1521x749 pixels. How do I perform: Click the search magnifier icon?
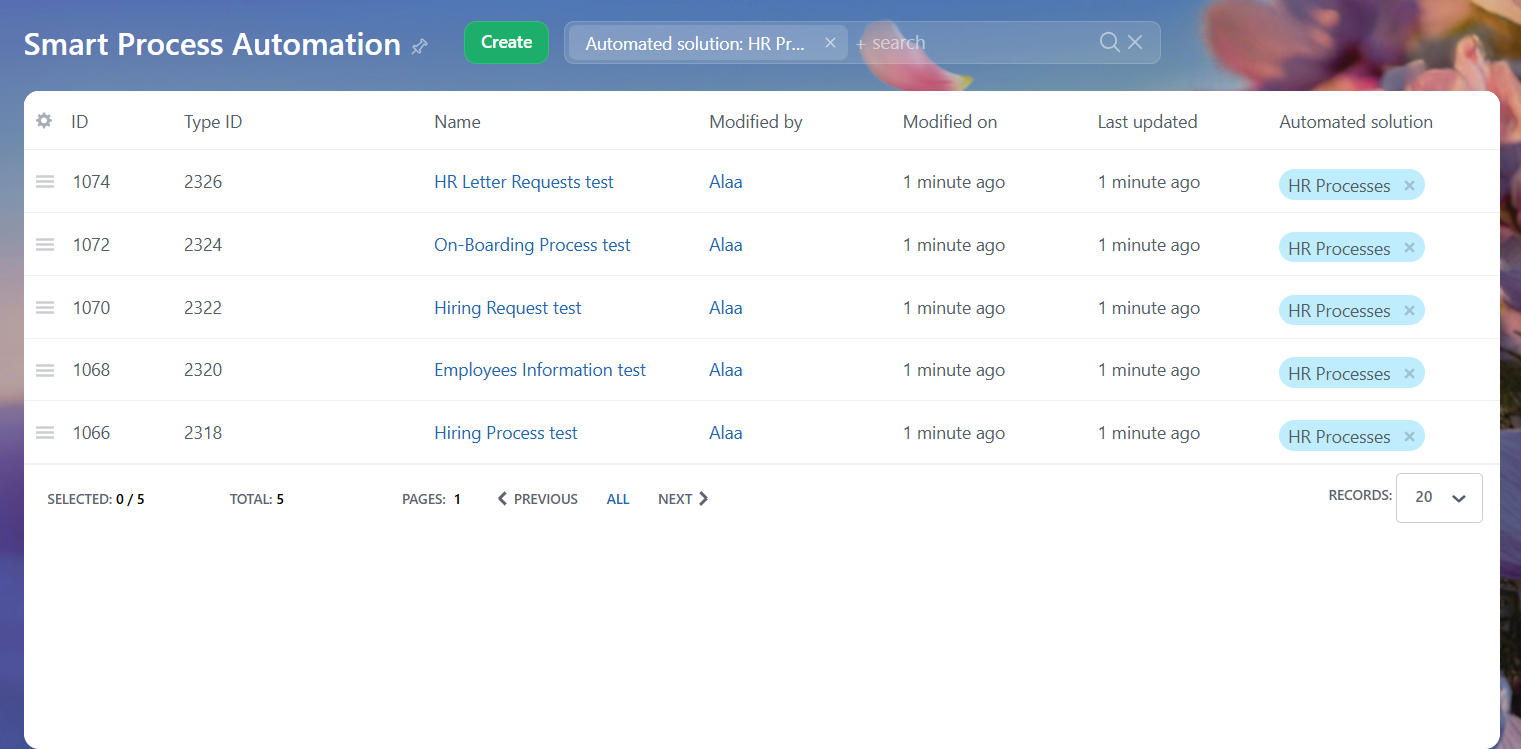tap(1109, 42)
